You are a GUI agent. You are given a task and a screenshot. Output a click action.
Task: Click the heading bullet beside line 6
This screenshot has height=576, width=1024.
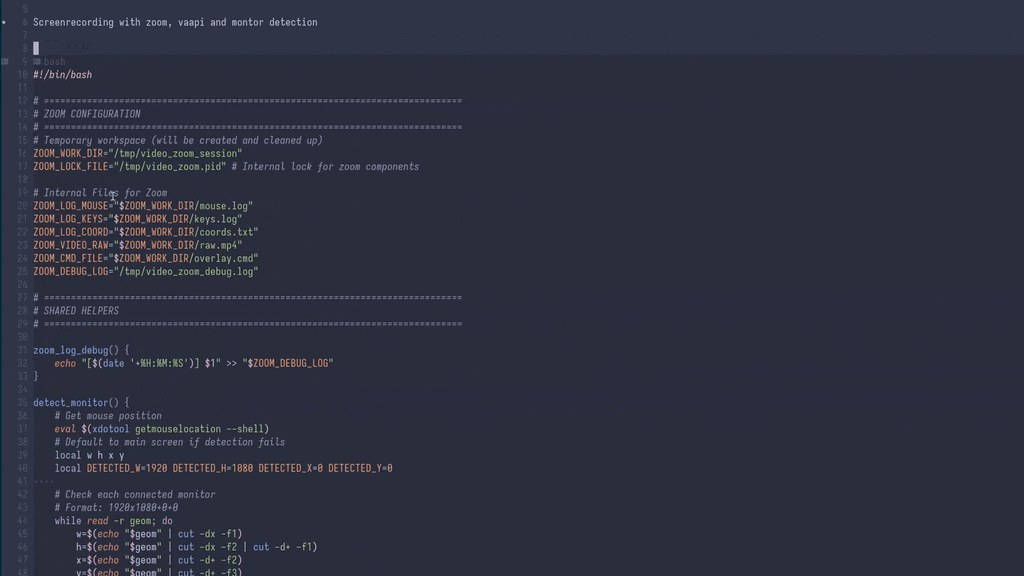(x=5, y=21)
